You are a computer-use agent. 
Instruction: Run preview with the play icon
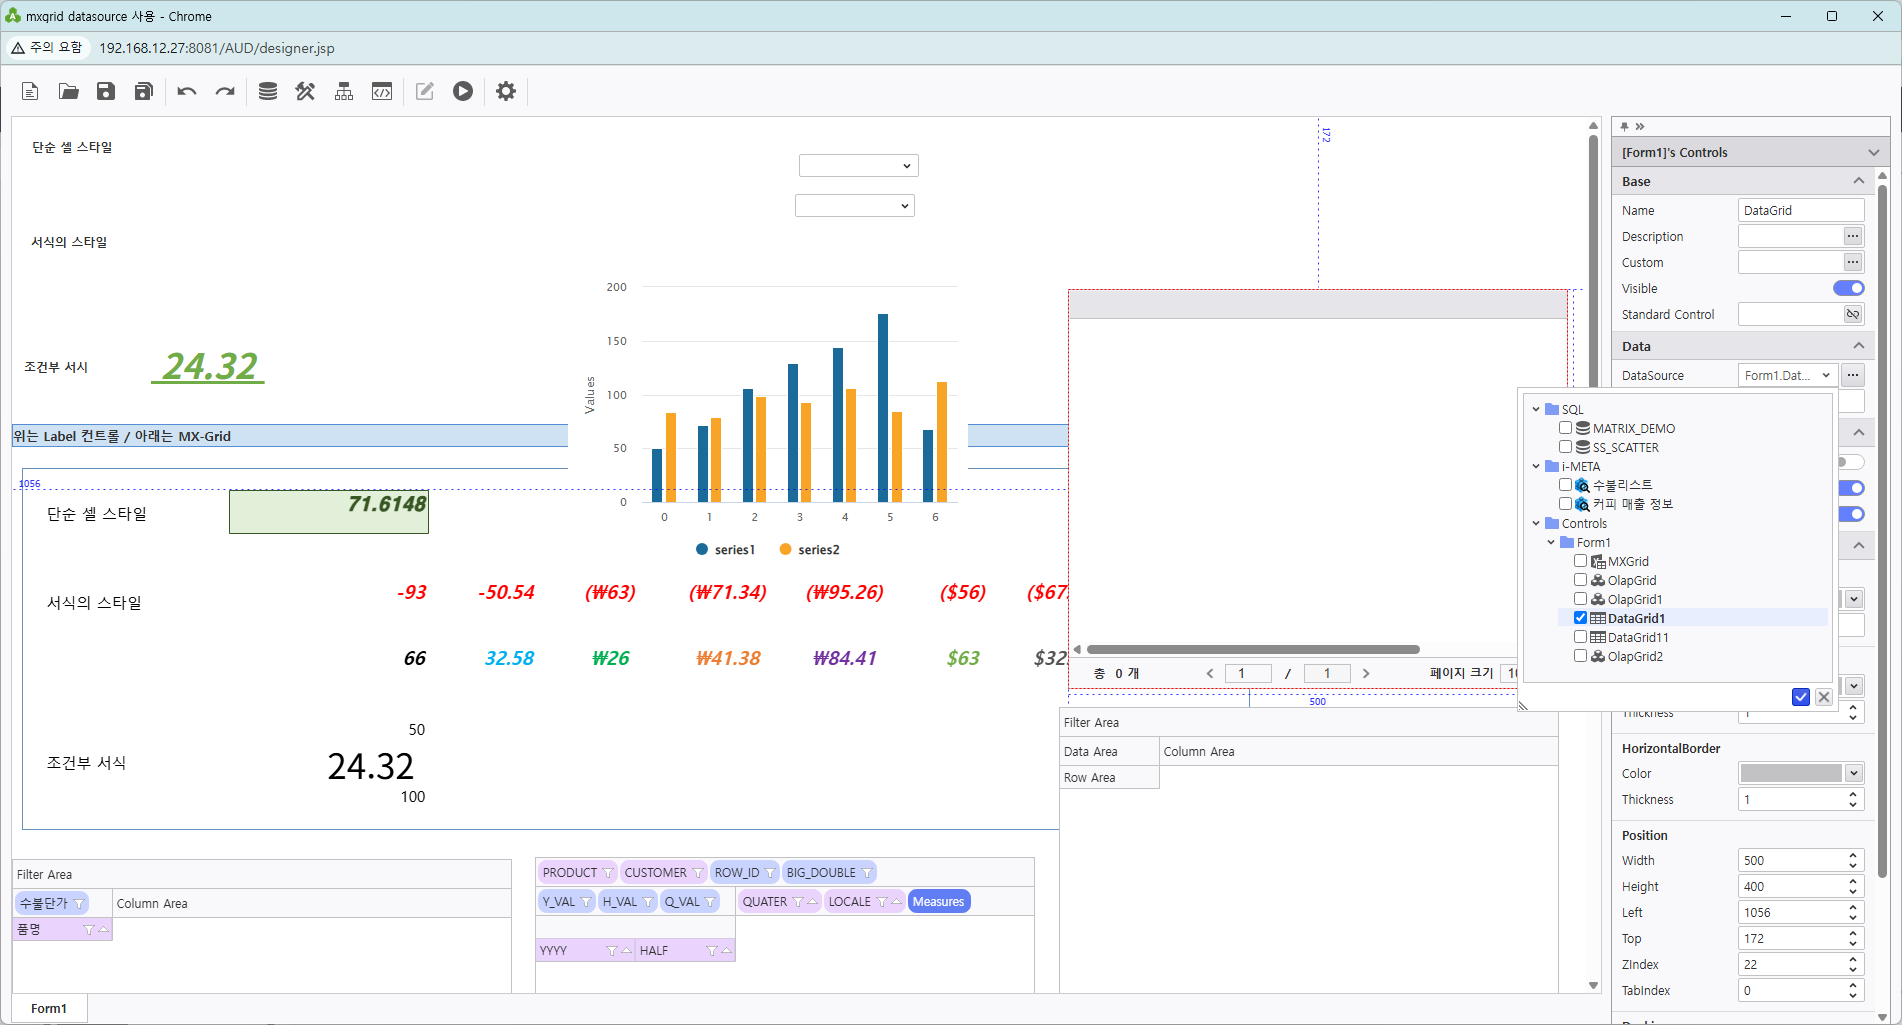[462, 91]
